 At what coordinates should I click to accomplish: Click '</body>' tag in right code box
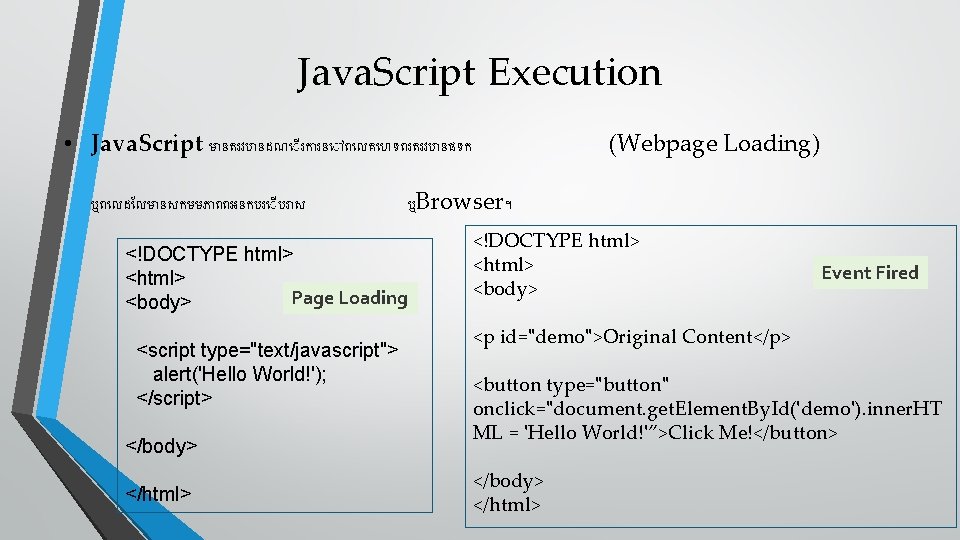[508, 481]
